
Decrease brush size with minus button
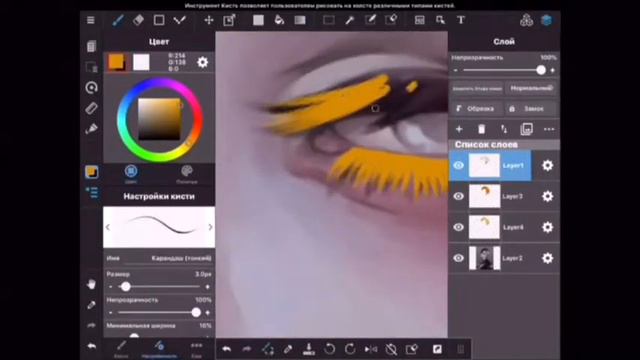[x=111, y=287]
